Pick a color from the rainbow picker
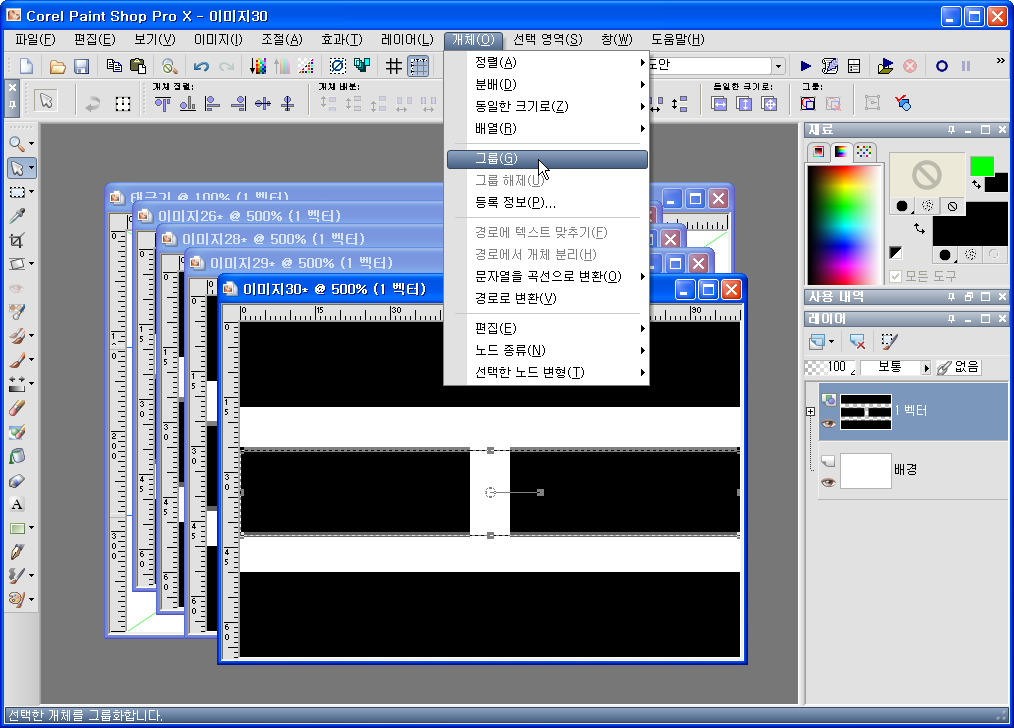 [x=845, y=224]
